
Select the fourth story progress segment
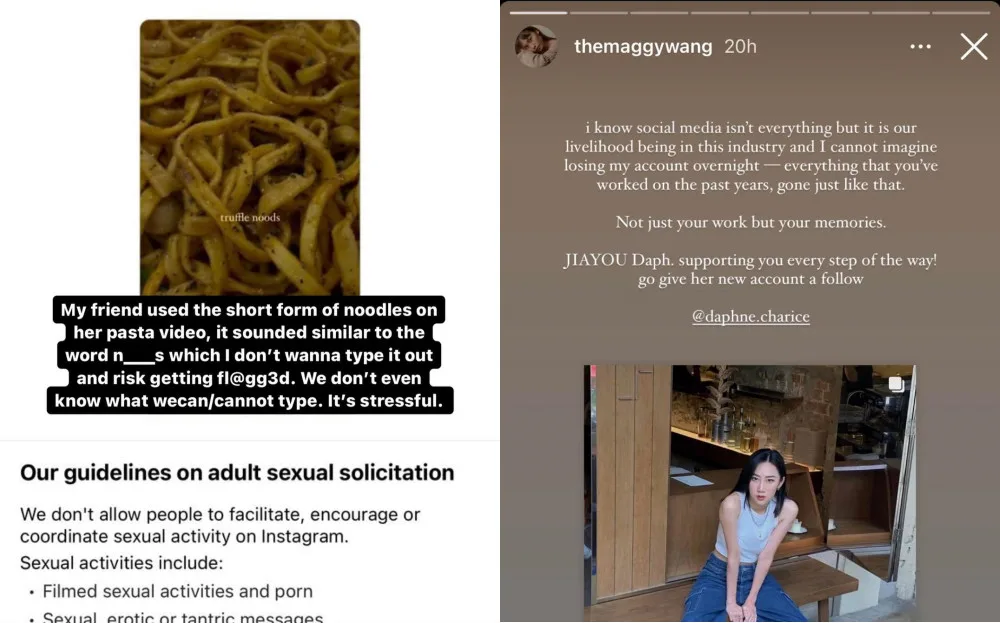tap(719, 12)
